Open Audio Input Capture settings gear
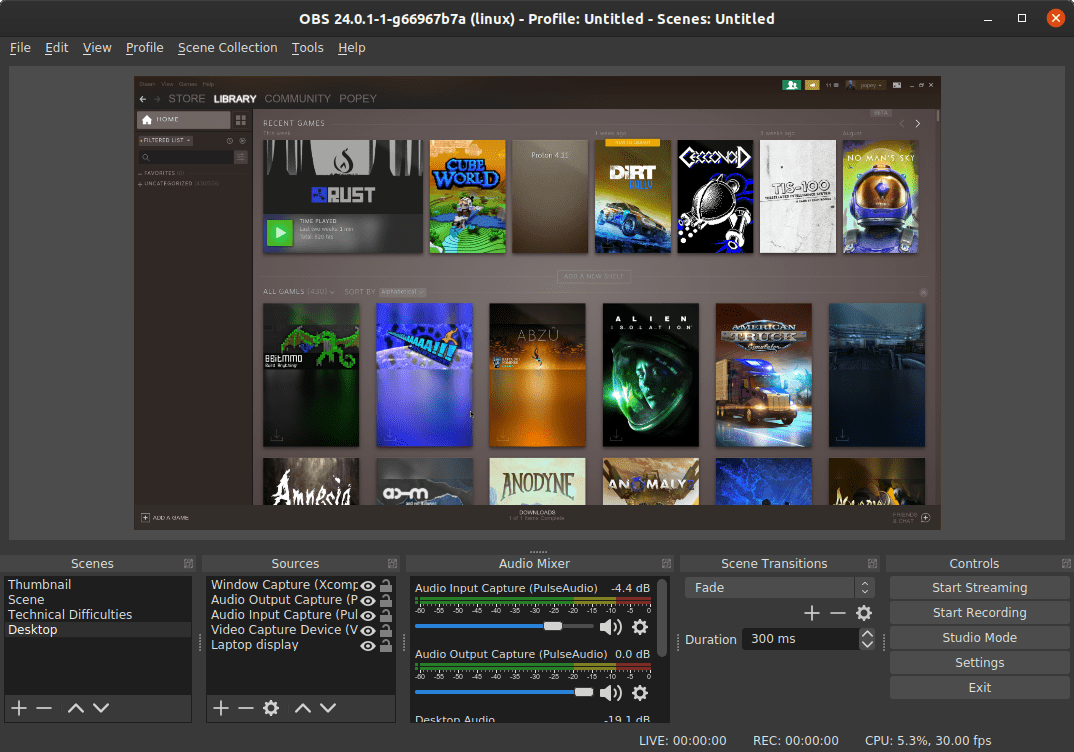The height and width of the screenshot is (752, 1074). click(640, 627)
